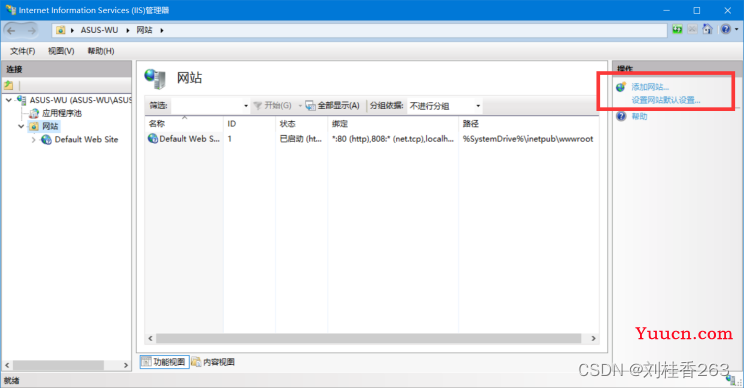Click the status bar network icon

(x=732, y=379)
